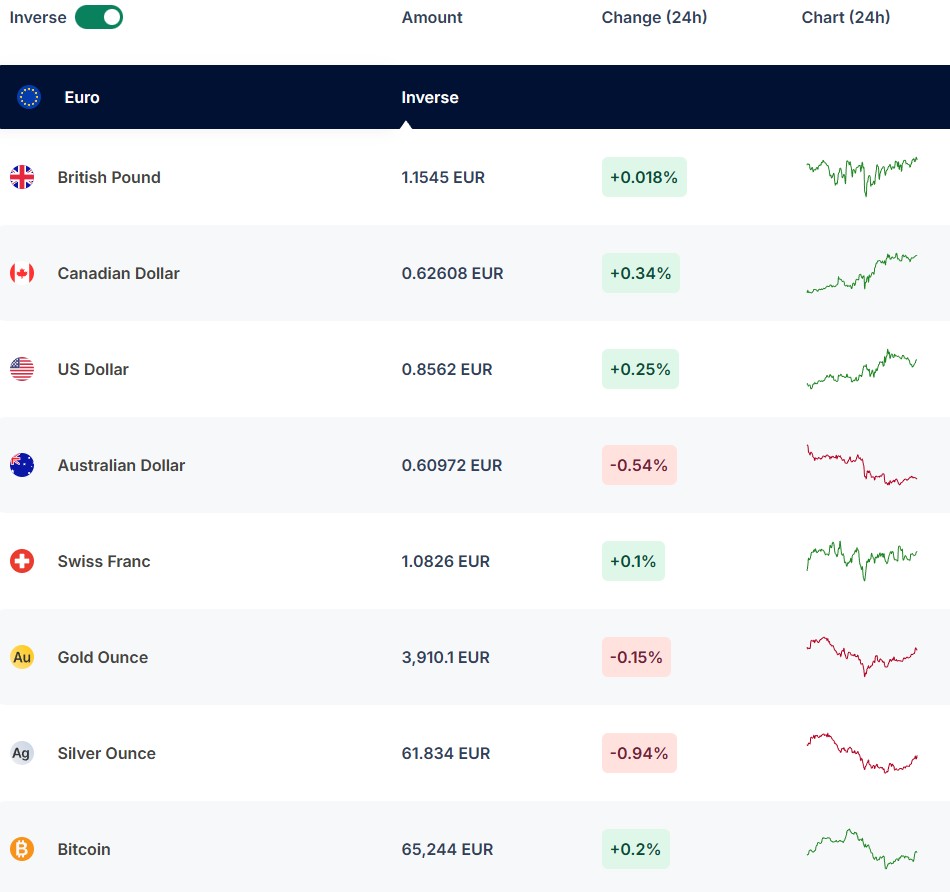The width and height of the screenshot is (950, 892).
Task: Click the Change (24h) column header
Action: point(654,17)
